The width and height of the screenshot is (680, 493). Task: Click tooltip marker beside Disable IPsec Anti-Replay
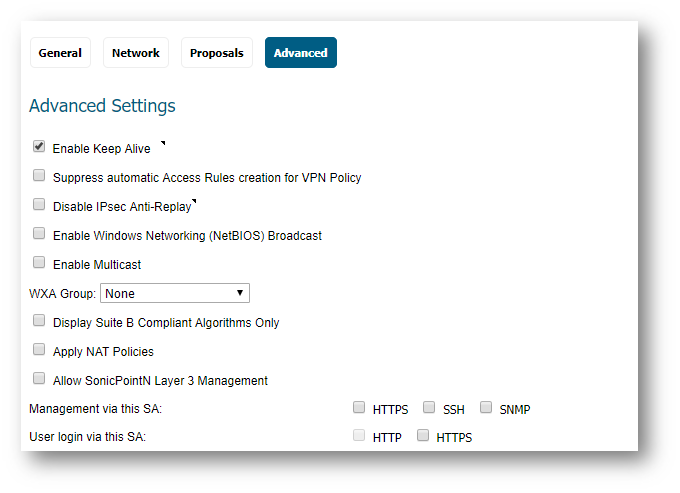point(194,201)
